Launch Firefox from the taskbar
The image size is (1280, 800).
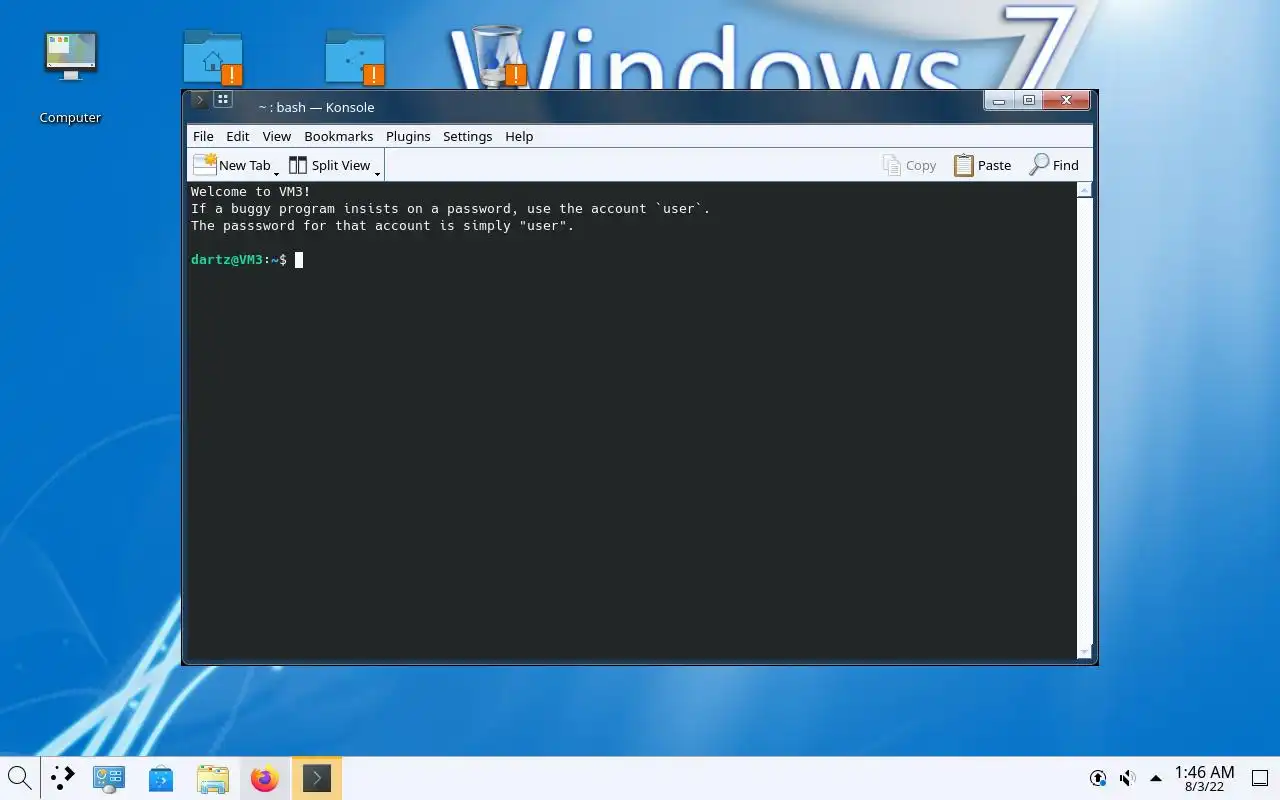point(265,778)
